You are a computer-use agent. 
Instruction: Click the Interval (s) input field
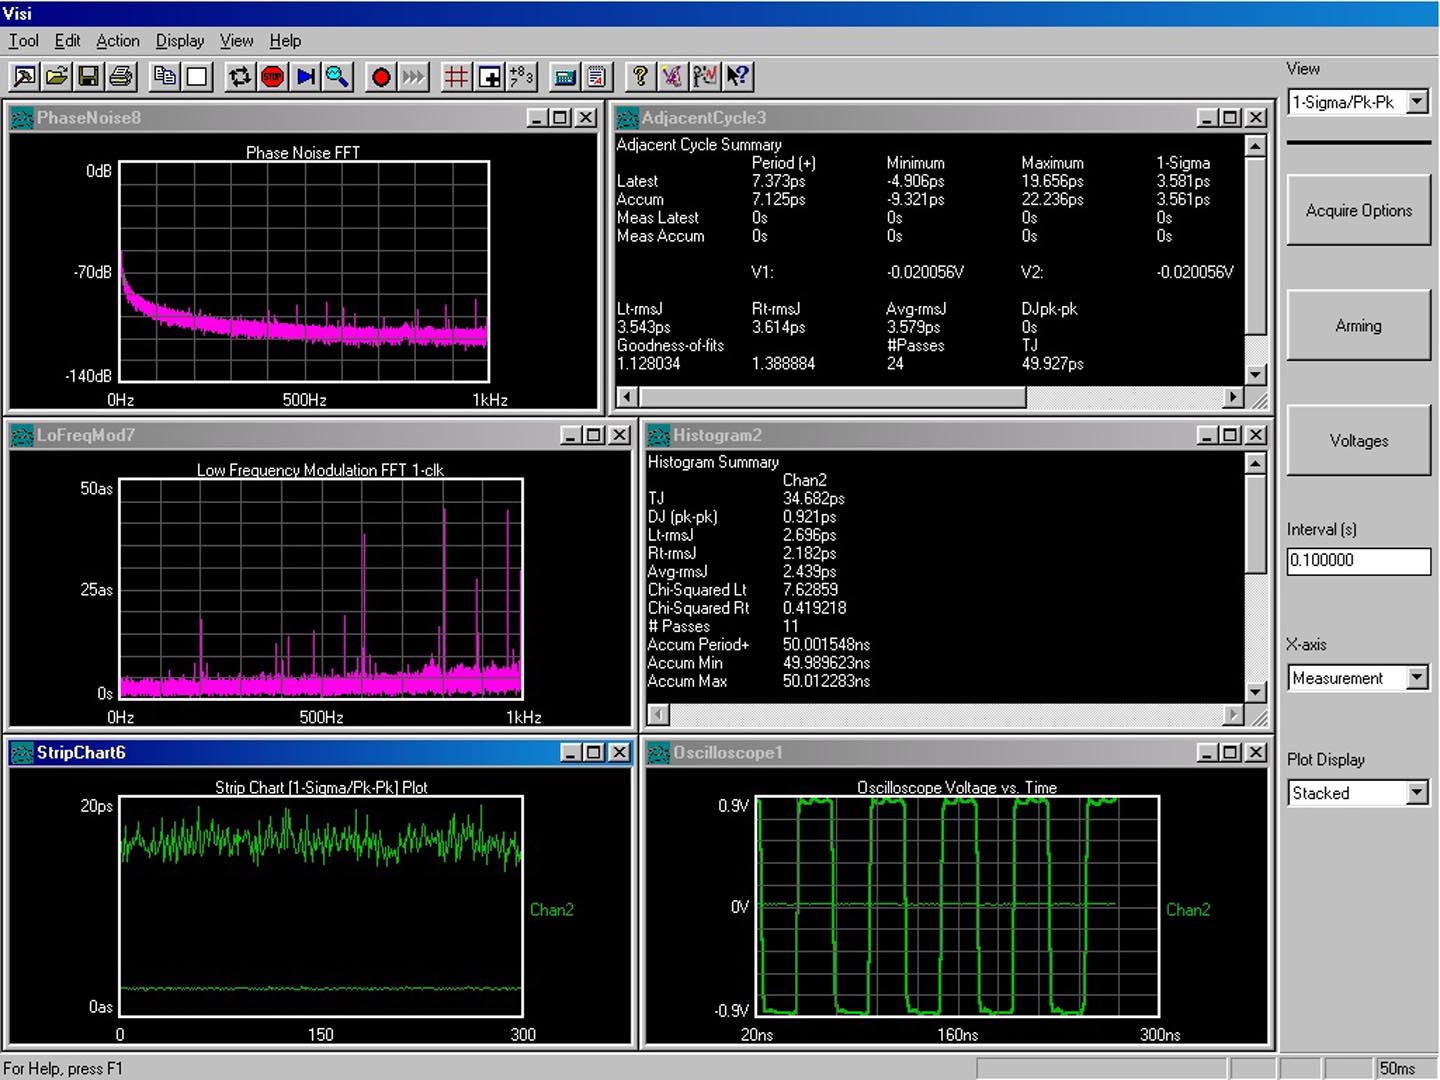[1359, 561]
